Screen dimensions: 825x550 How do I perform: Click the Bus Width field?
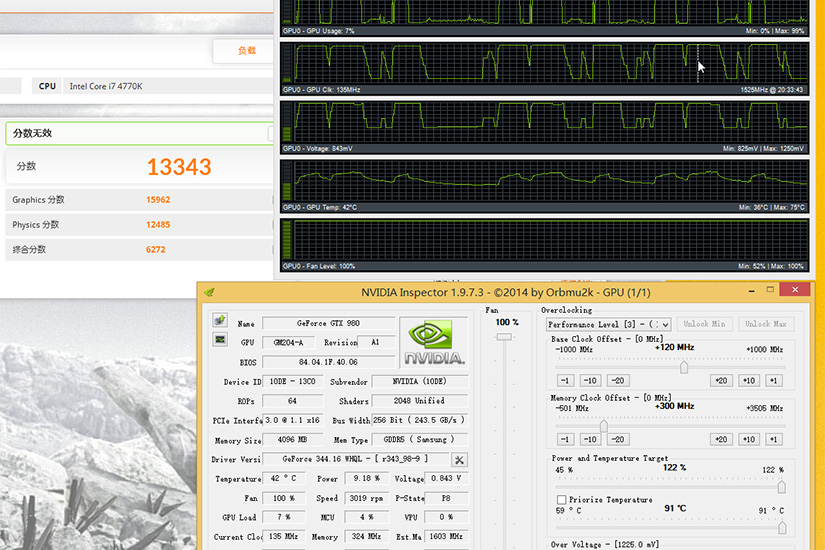[x=419, y=420]
